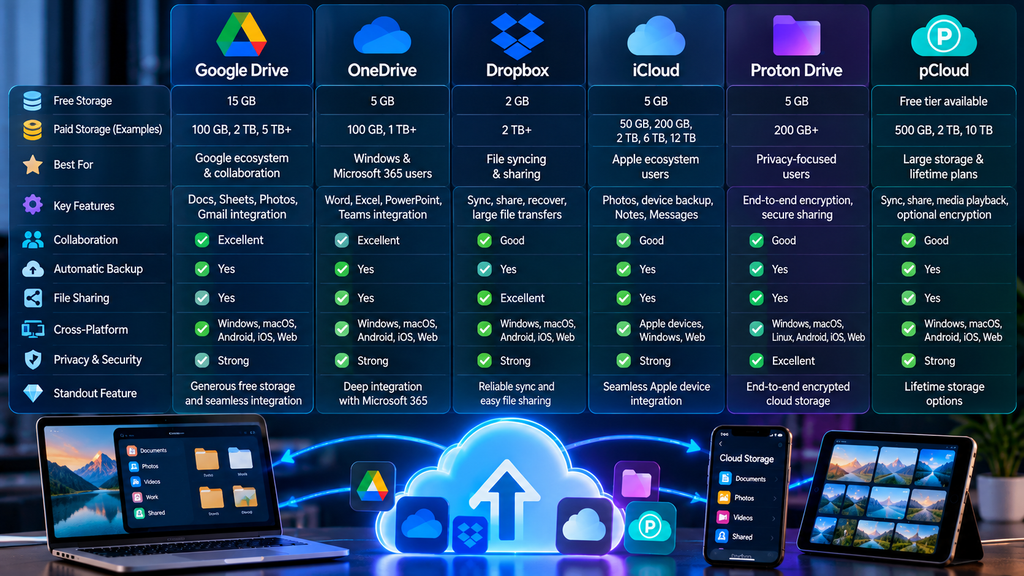Image resolution: width=1024 pixels, height=576 pixels.
Task: Tap the back chevron on the phone
Action: (x=721, y=444)
